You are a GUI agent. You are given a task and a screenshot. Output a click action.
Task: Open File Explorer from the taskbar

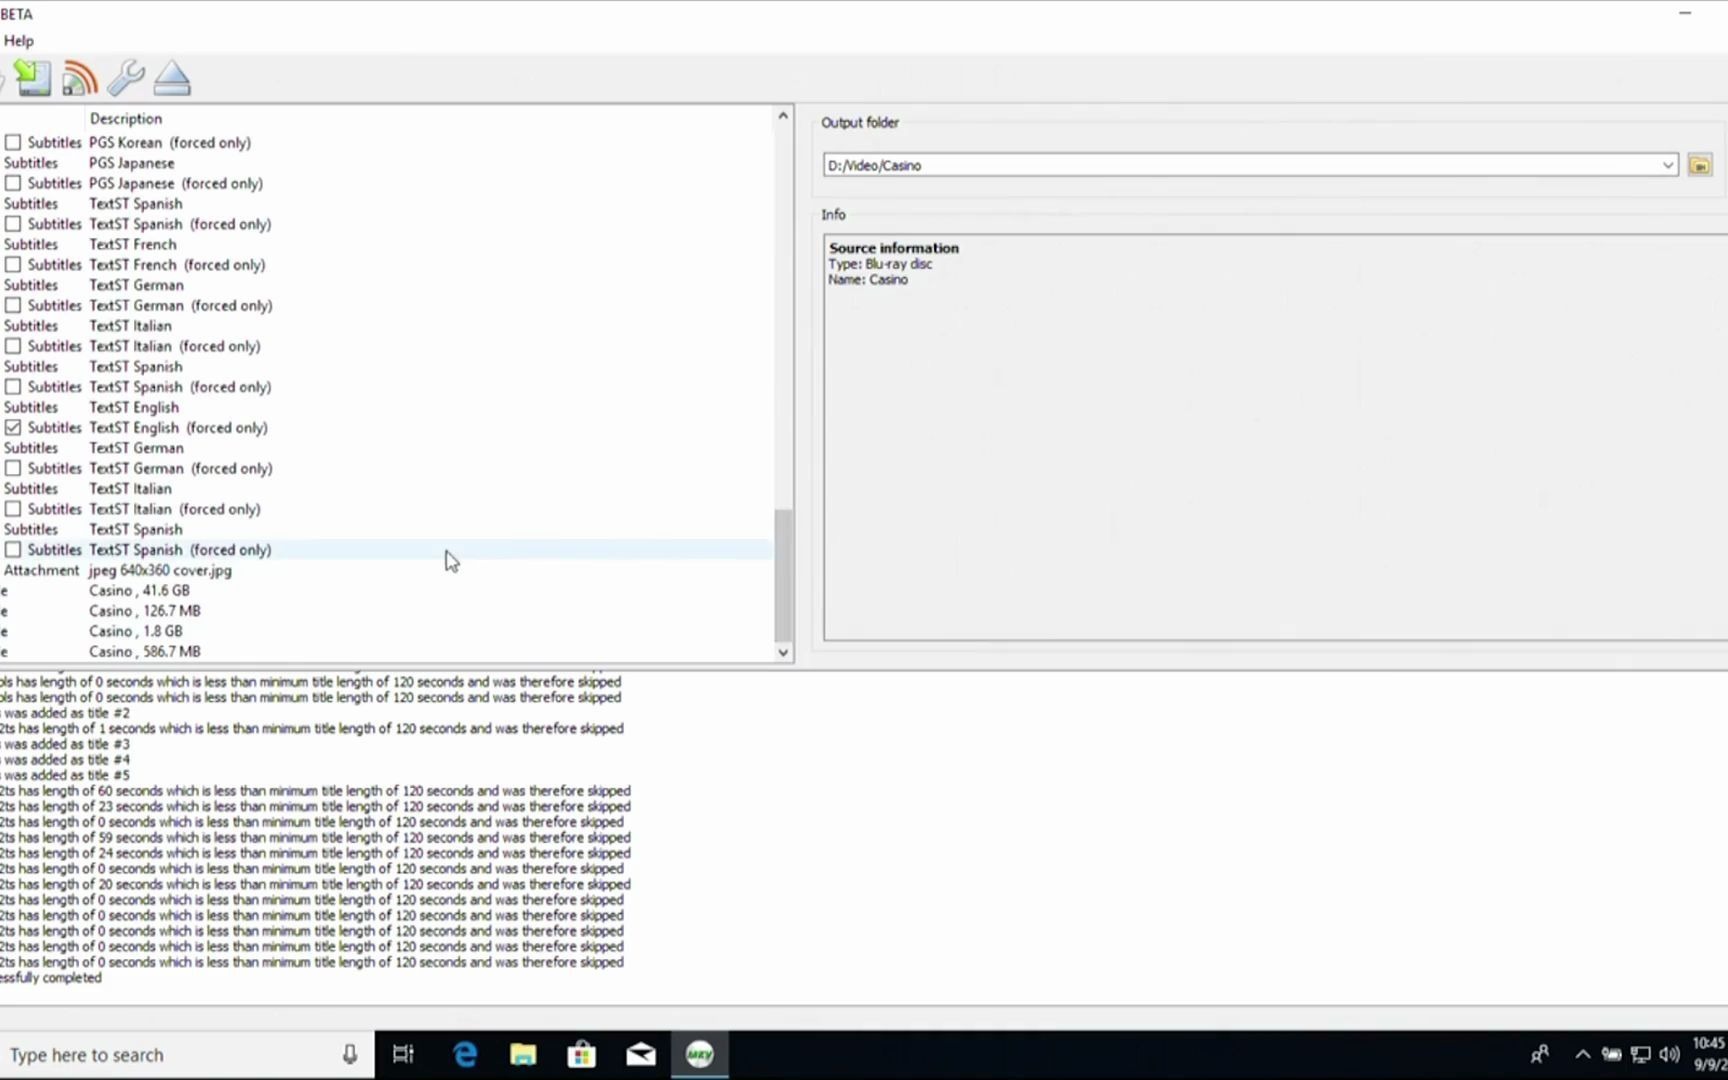(523, 1054)
